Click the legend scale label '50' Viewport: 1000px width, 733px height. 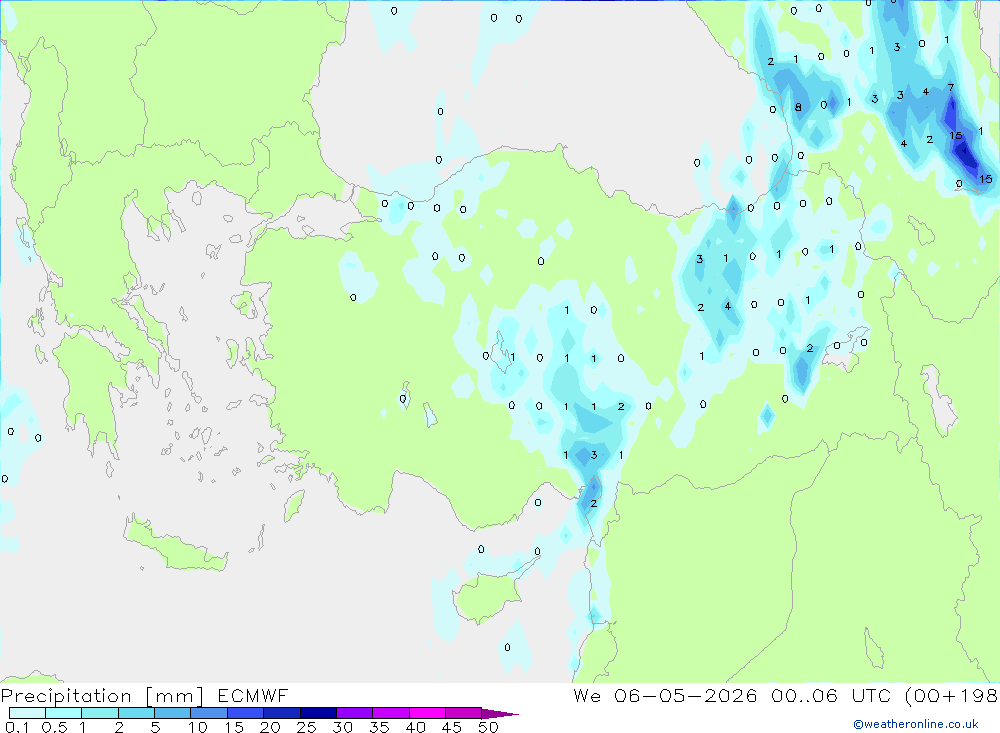tap(488, 727)
